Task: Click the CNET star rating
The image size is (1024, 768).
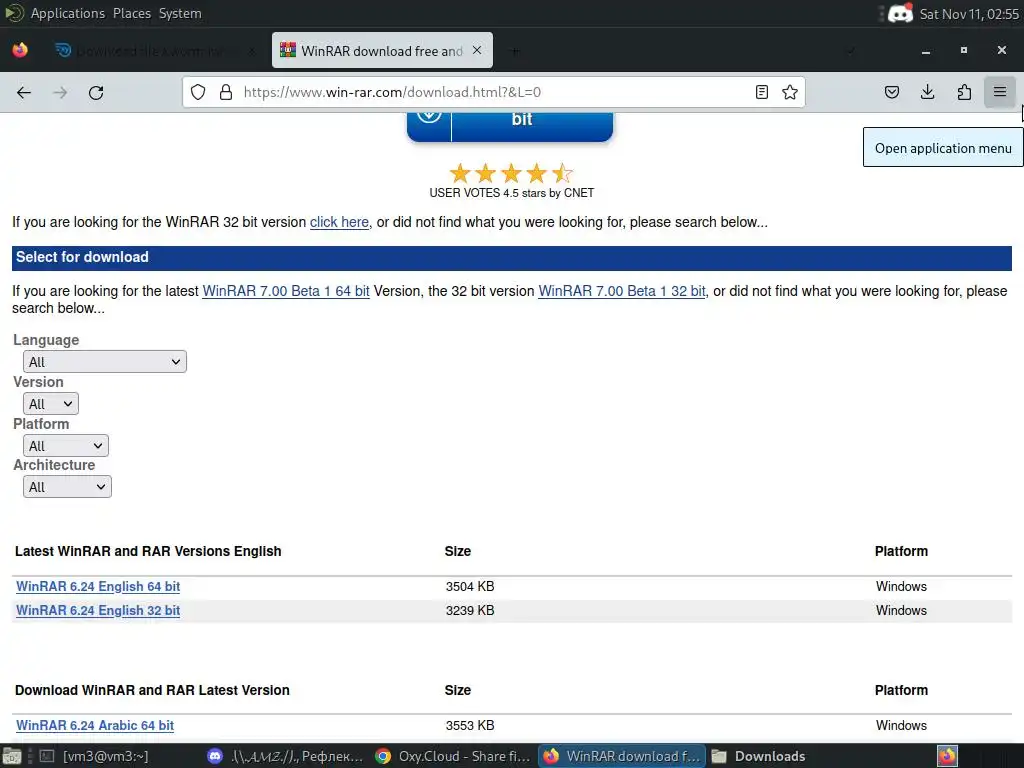Action: click(x=511, y=173)
